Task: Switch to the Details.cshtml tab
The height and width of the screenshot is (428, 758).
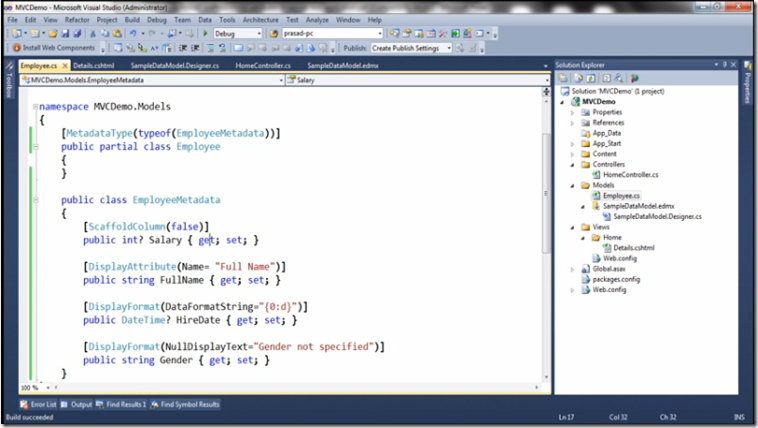Action: click(94, 65)
